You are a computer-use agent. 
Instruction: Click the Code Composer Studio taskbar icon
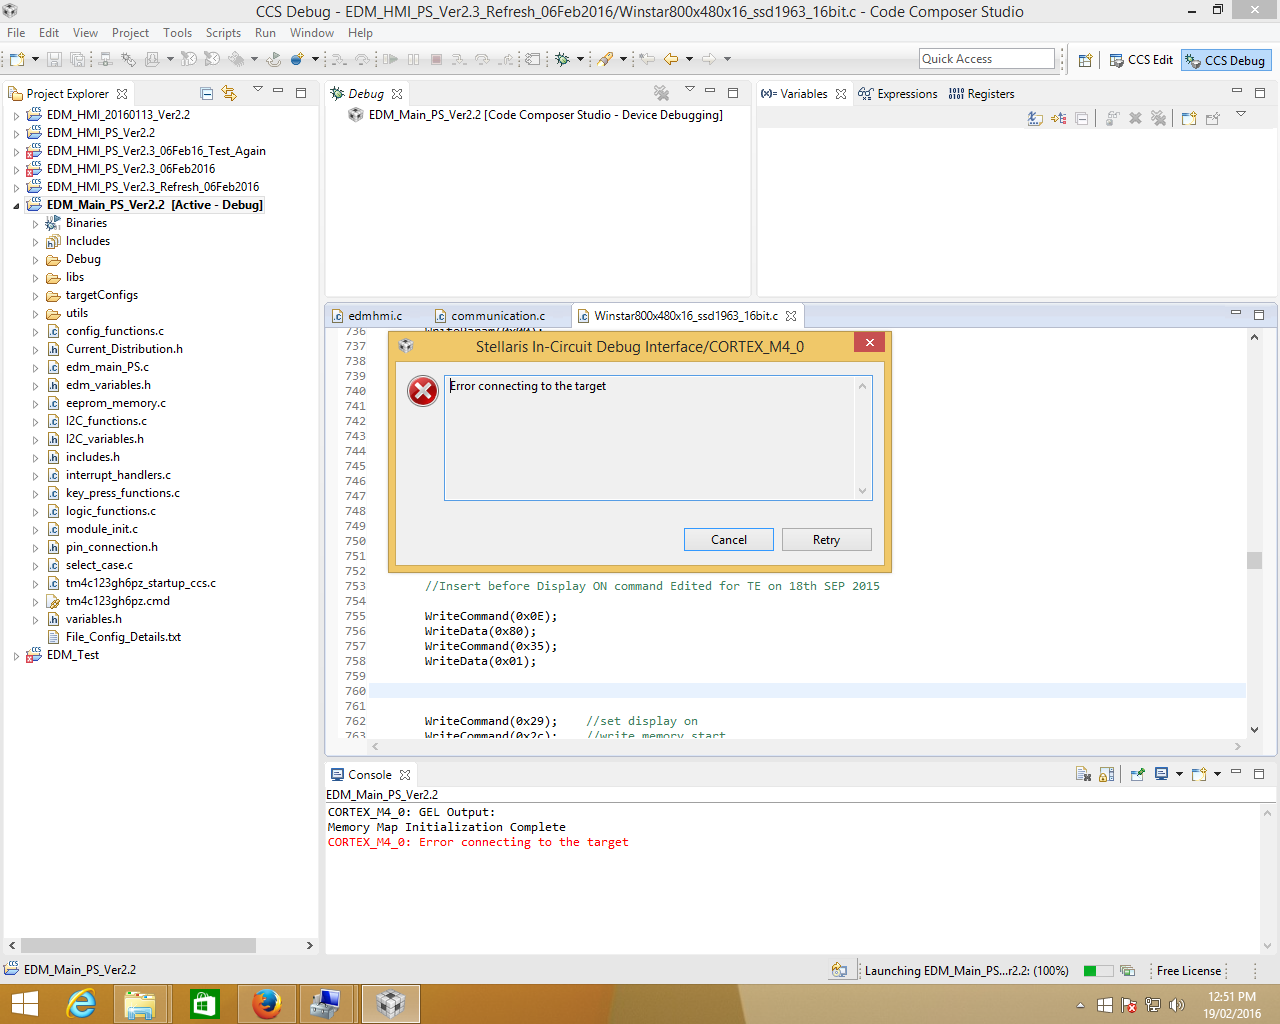(x=390, y=1004)
